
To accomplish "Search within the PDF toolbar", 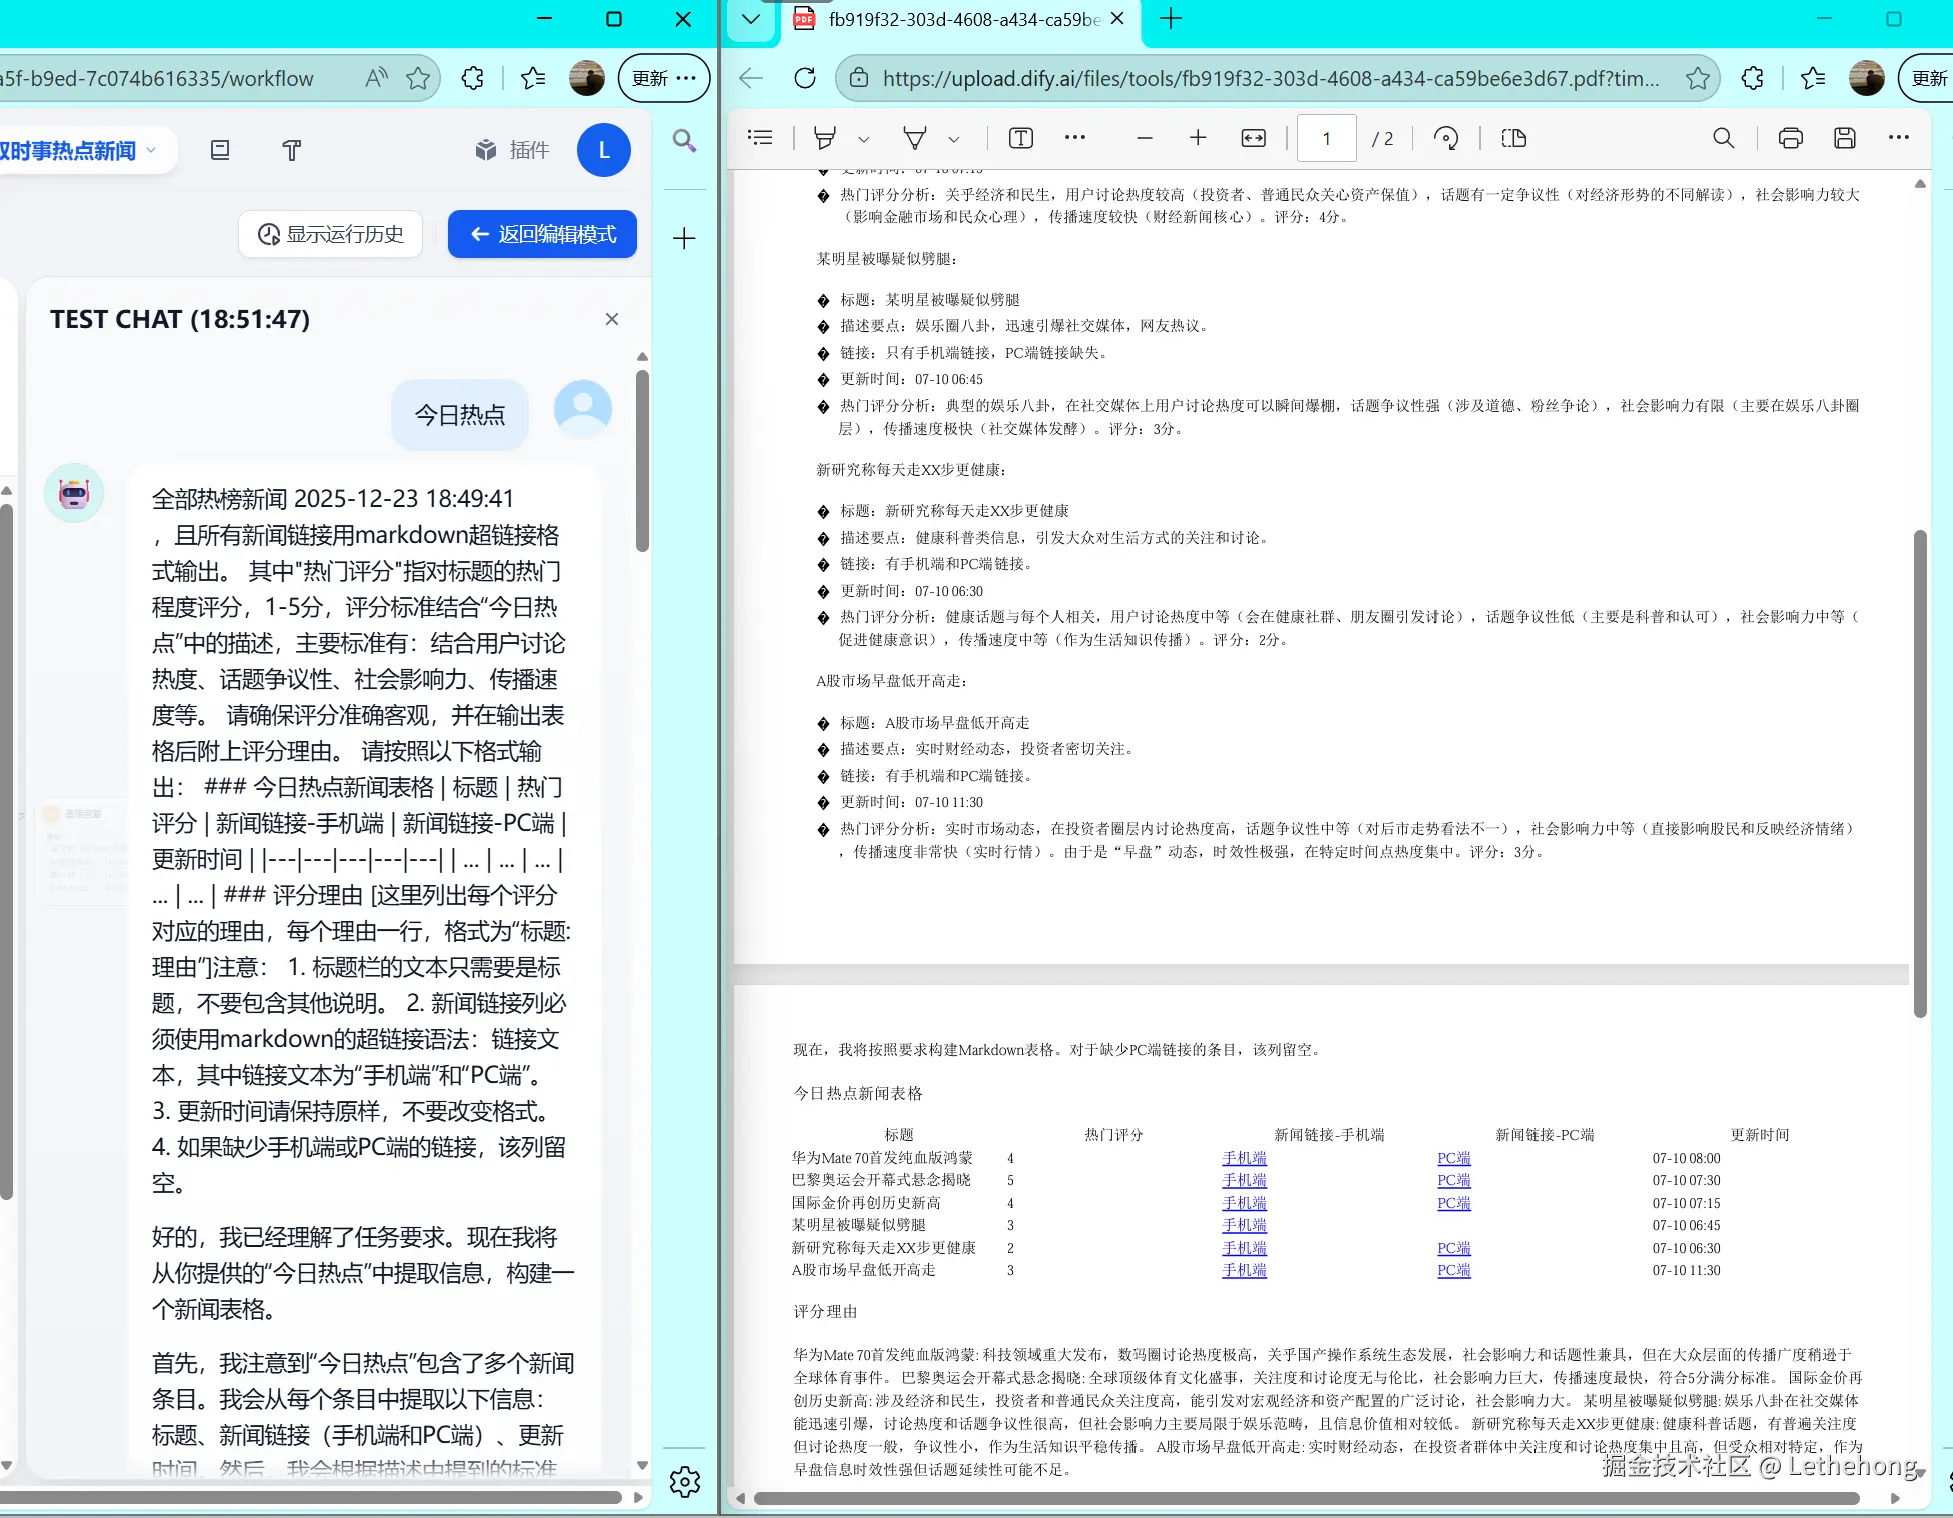I will point(1723,138).
